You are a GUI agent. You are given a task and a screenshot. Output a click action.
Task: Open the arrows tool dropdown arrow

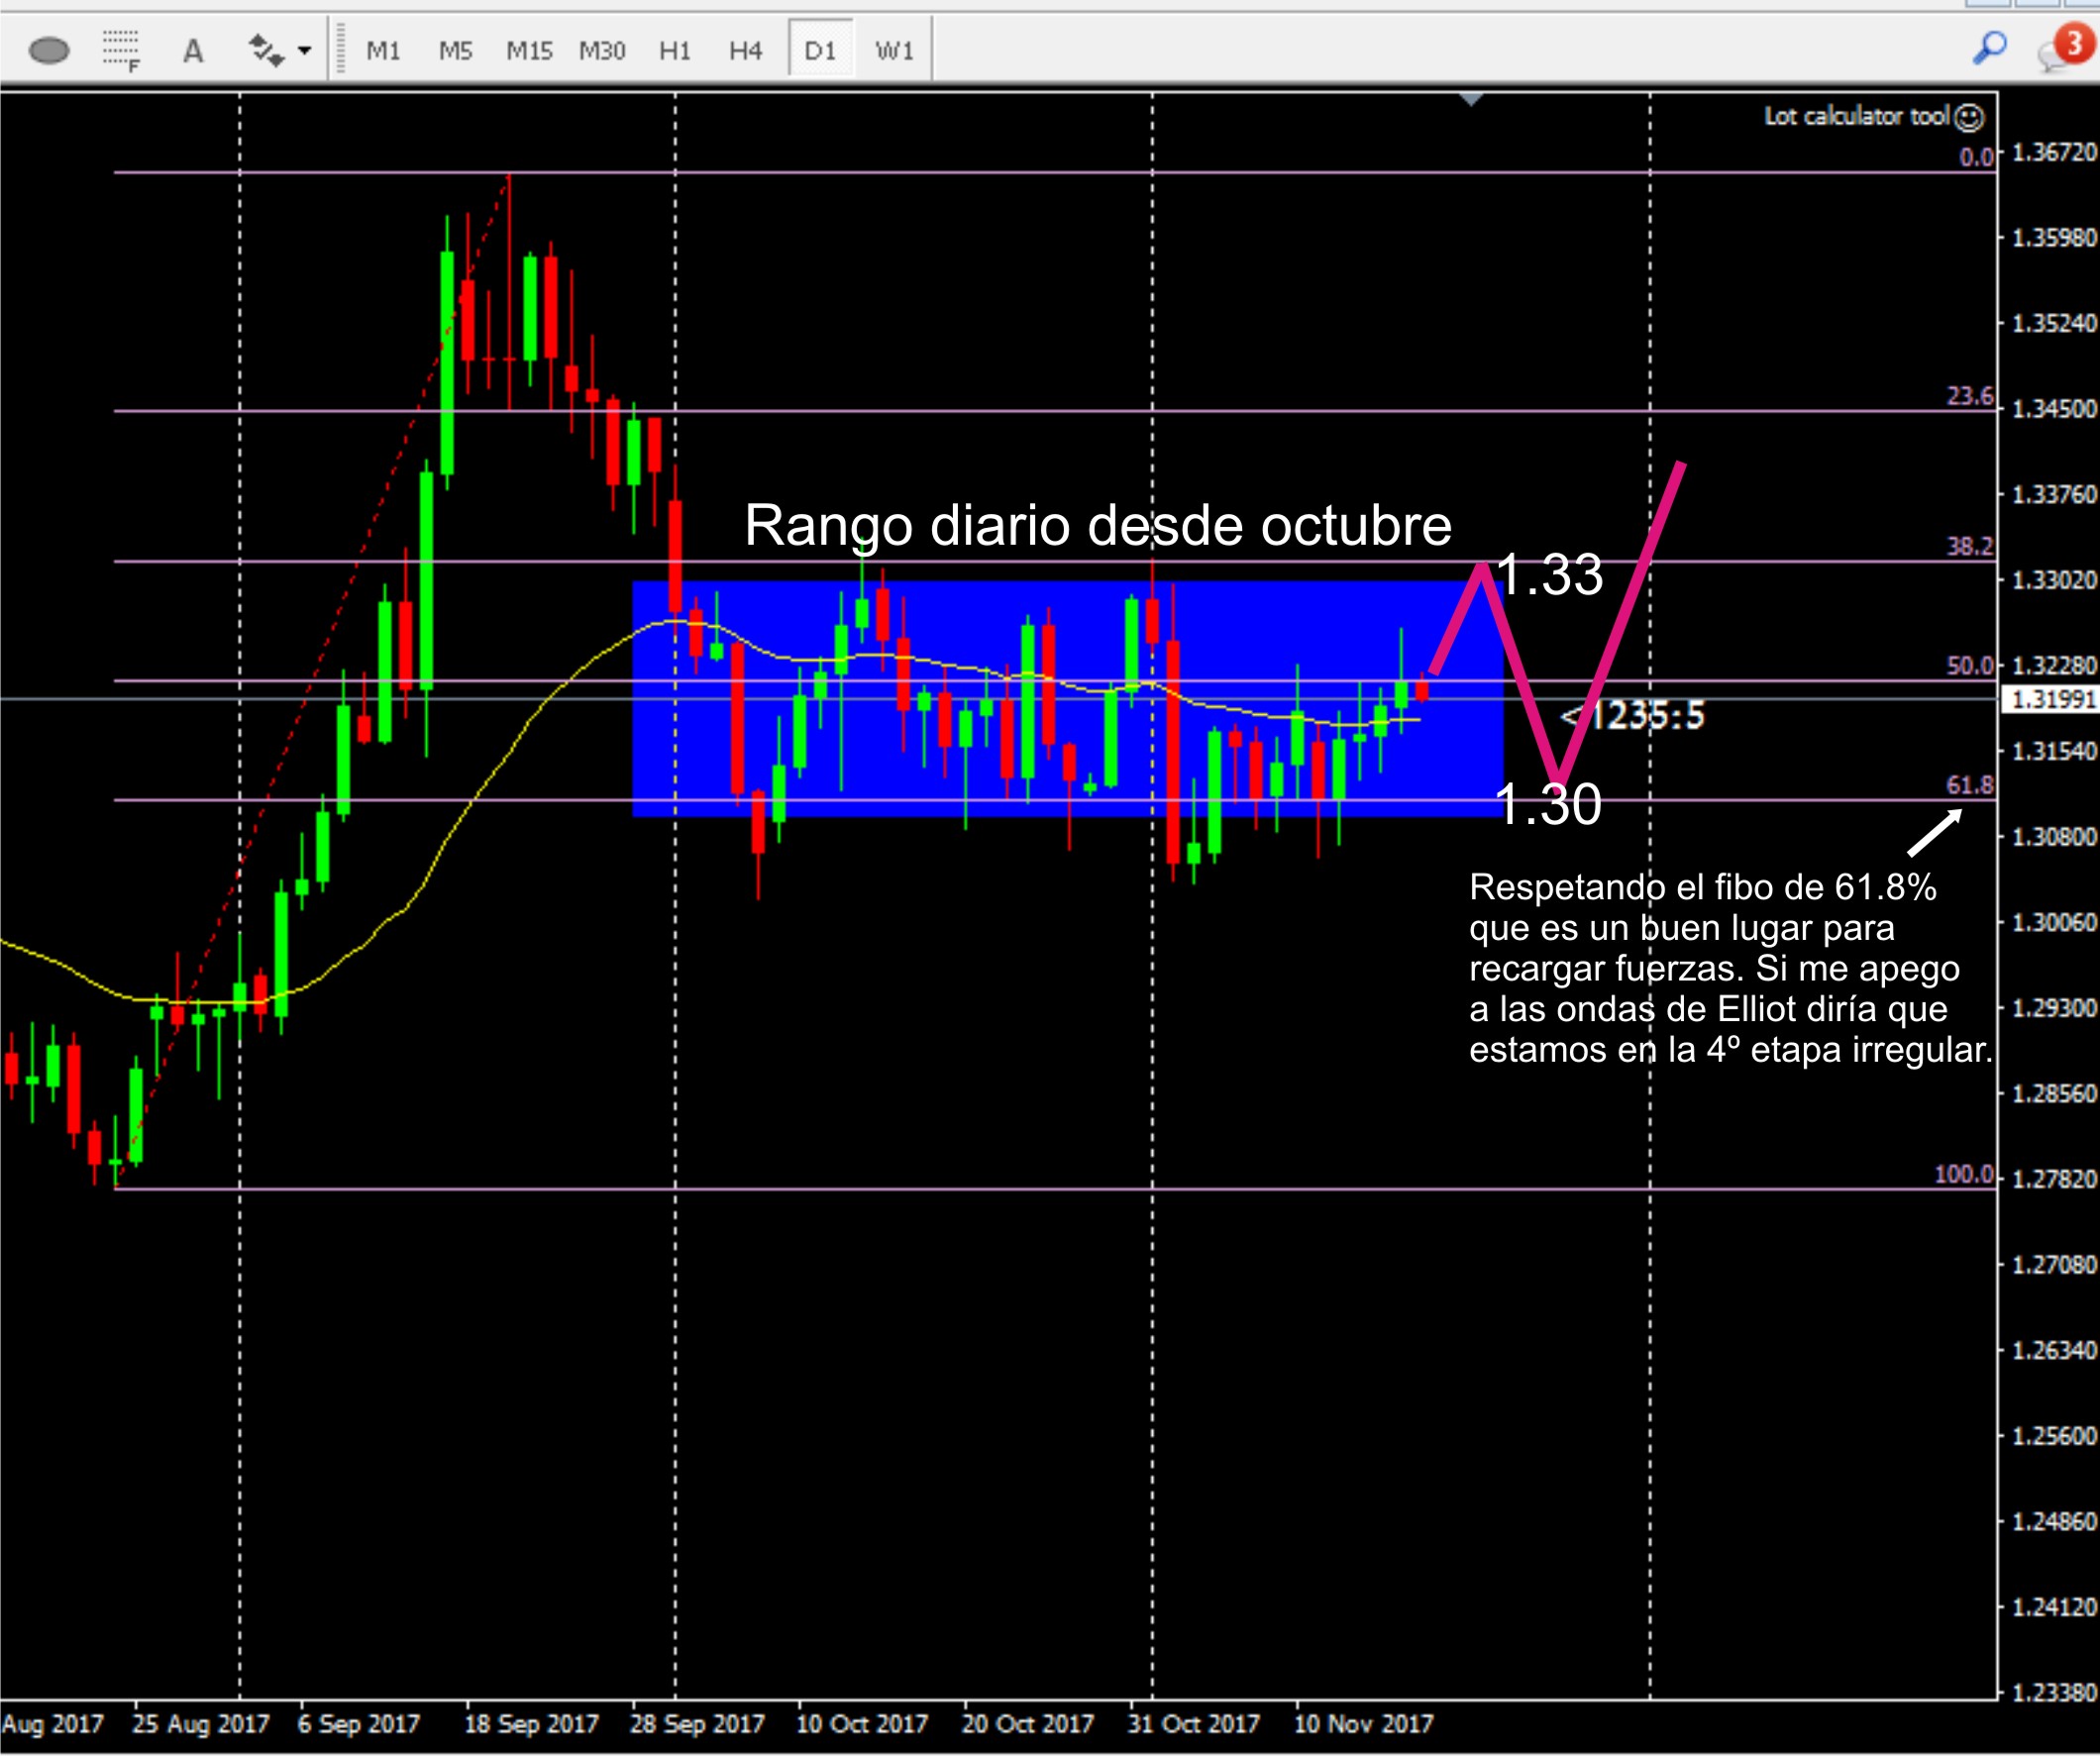tap(304, 50)
